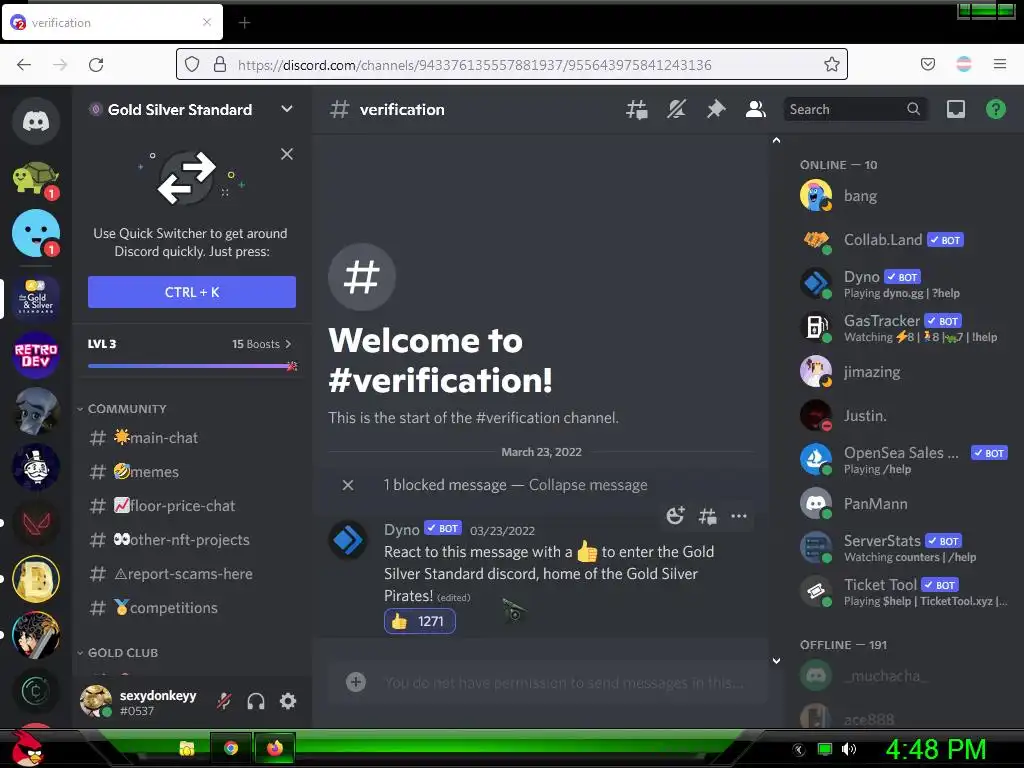Click Collapse message link
This screenshot has width=1024, height=768.
click(x=588, y=485)
